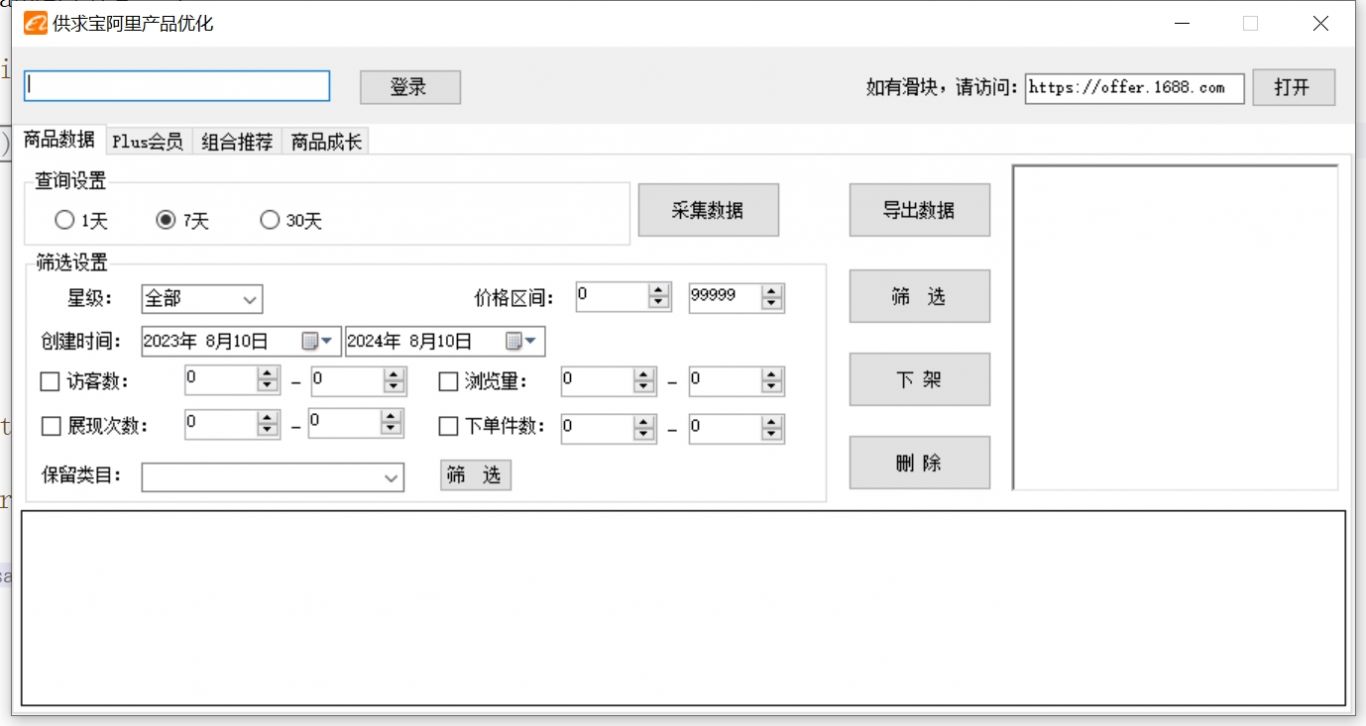Click the 价格区间 99999 spinner arrows
The height and width of the screenshot is (726, 1366).
(x=771, y=298)
